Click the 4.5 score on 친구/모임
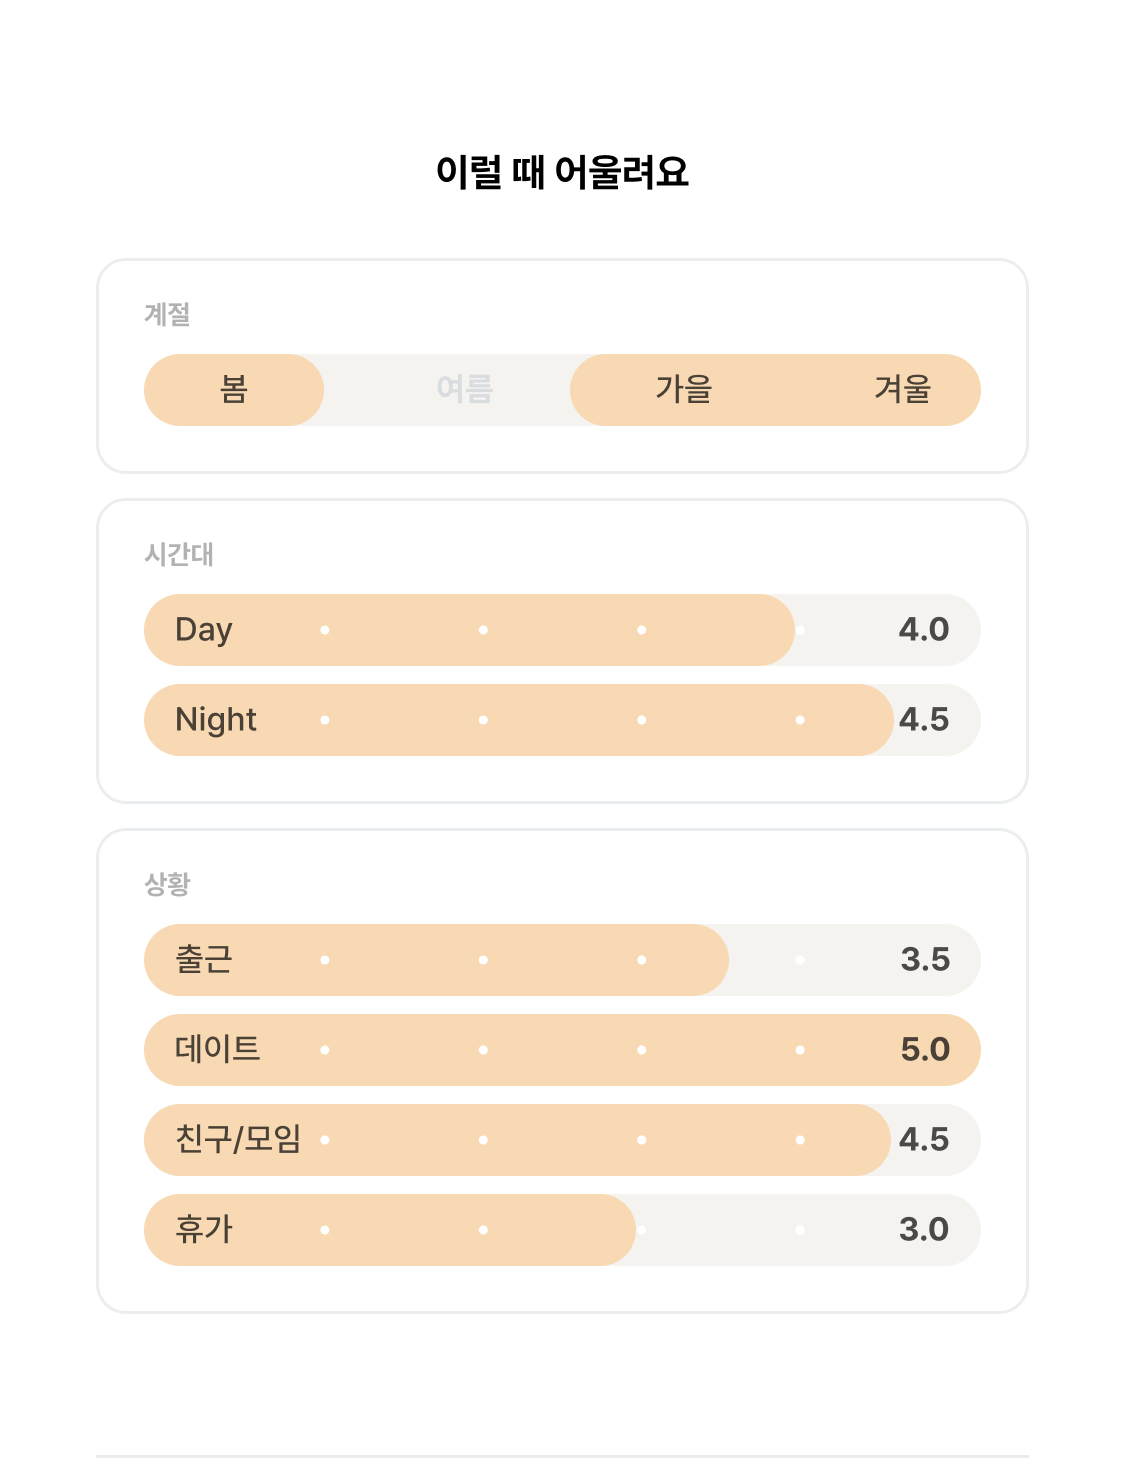The height and width of the screenshot is (1458, 1125). click(x=924, y=1140)
